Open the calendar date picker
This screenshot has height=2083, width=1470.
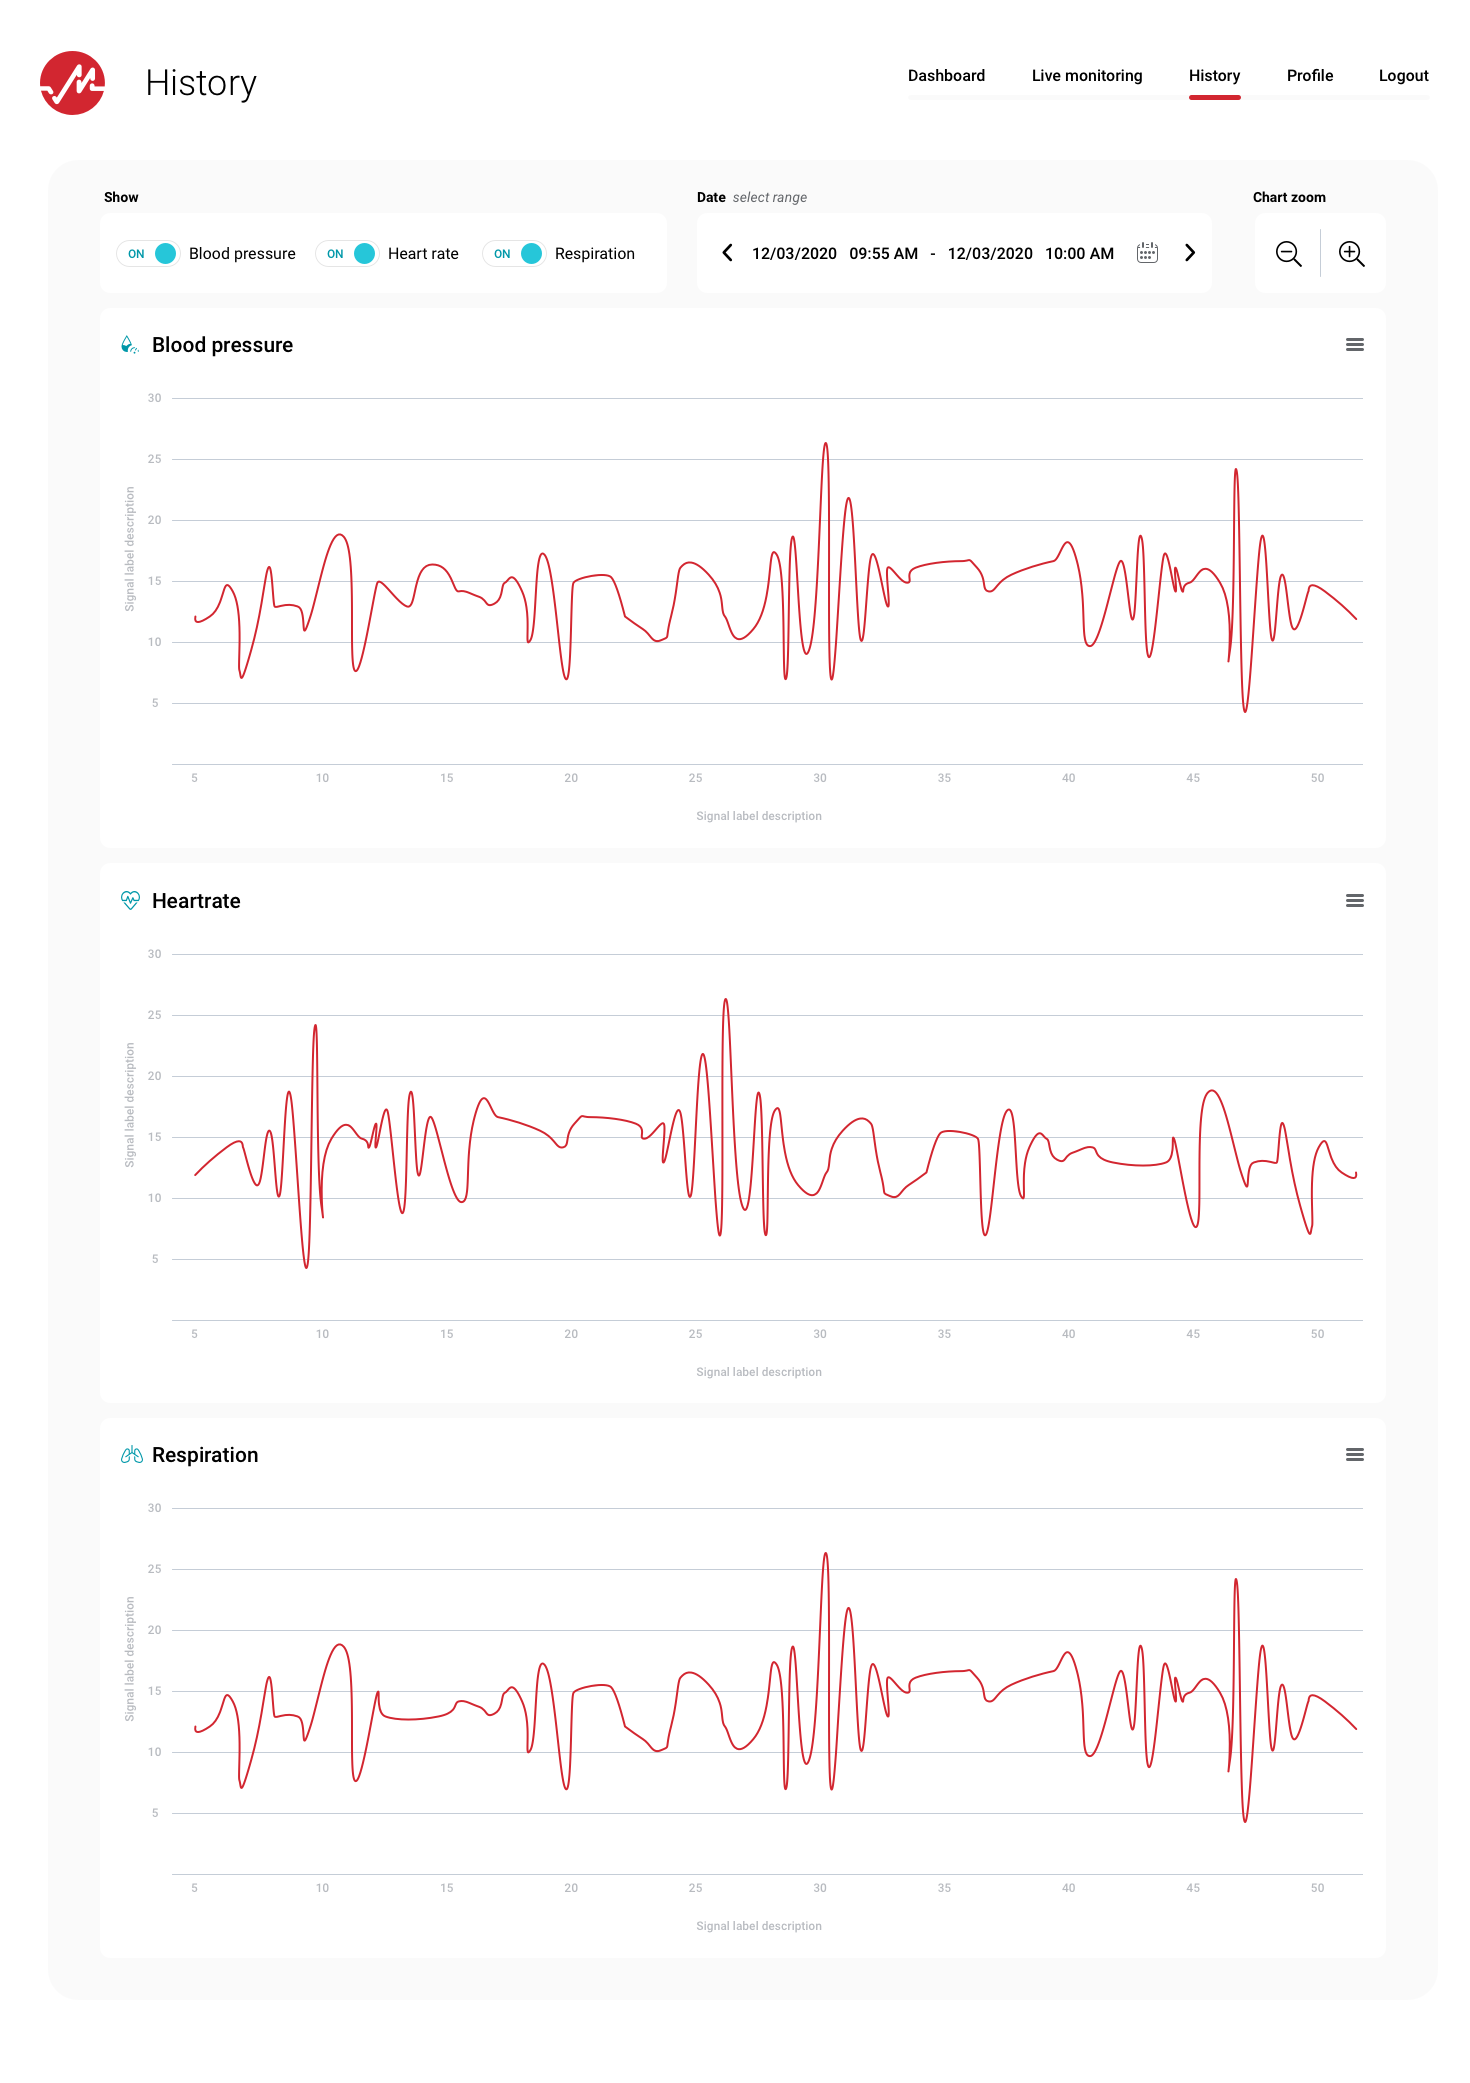click(x=1147, y=253)
